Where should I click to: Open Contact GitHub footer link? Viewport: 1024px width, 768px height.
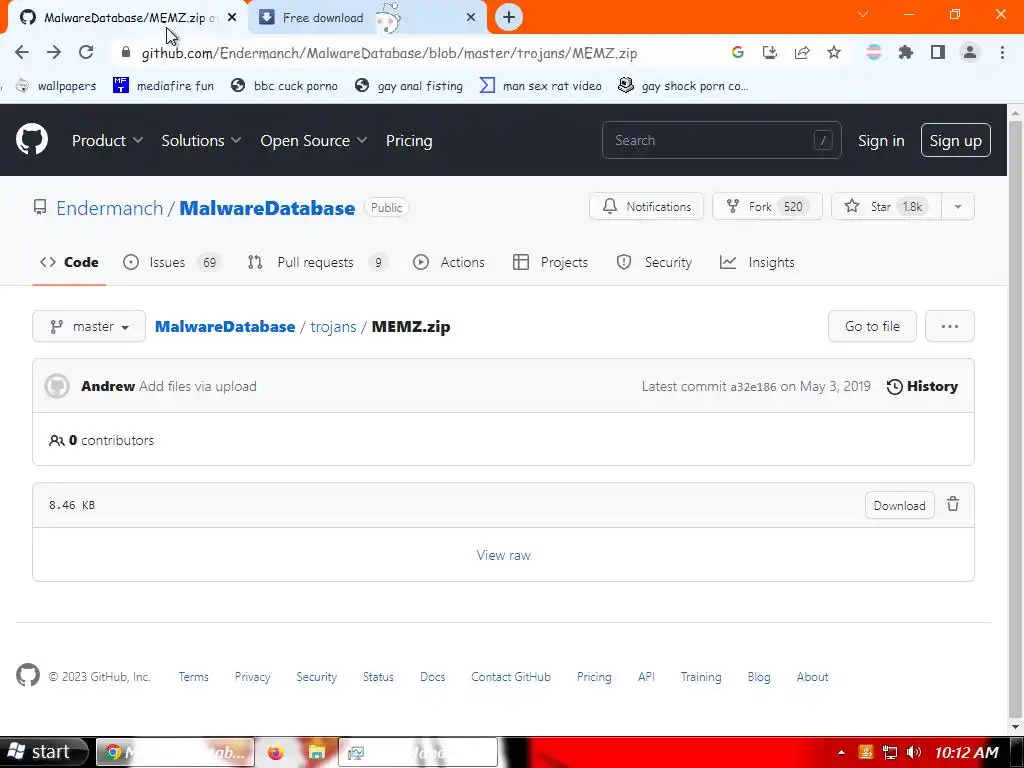click(x=511, y=677)
